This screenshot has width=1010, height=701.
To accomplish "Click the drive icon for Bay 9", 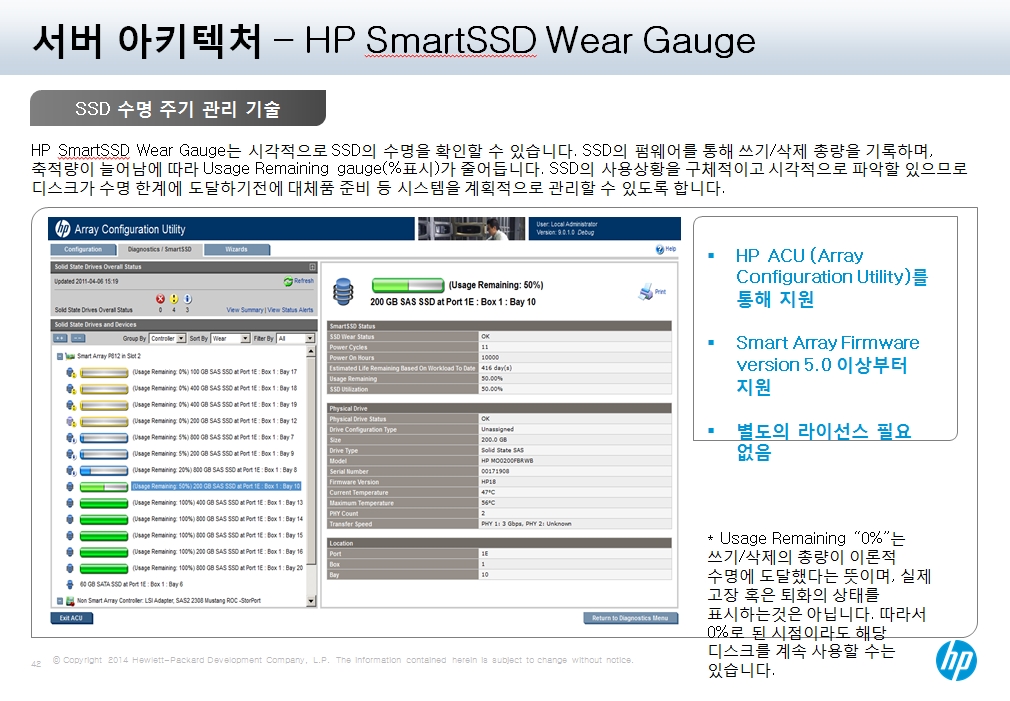I will click(x=71, y=454).
